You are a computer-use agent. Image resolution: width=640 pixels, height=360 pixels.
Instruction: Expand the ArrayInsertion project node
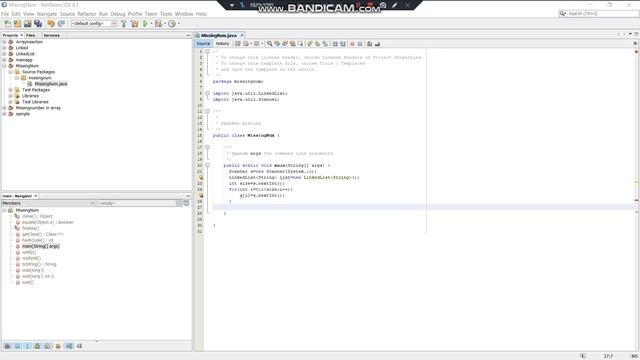point(4,42)
